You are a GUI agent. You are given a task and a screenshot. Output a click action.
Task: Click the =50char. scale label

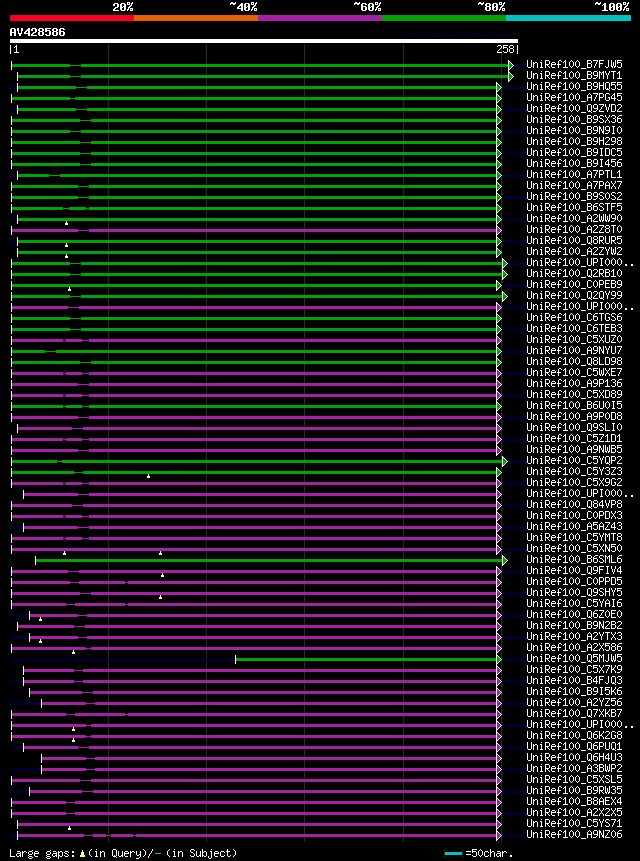[x=490, y=853]
